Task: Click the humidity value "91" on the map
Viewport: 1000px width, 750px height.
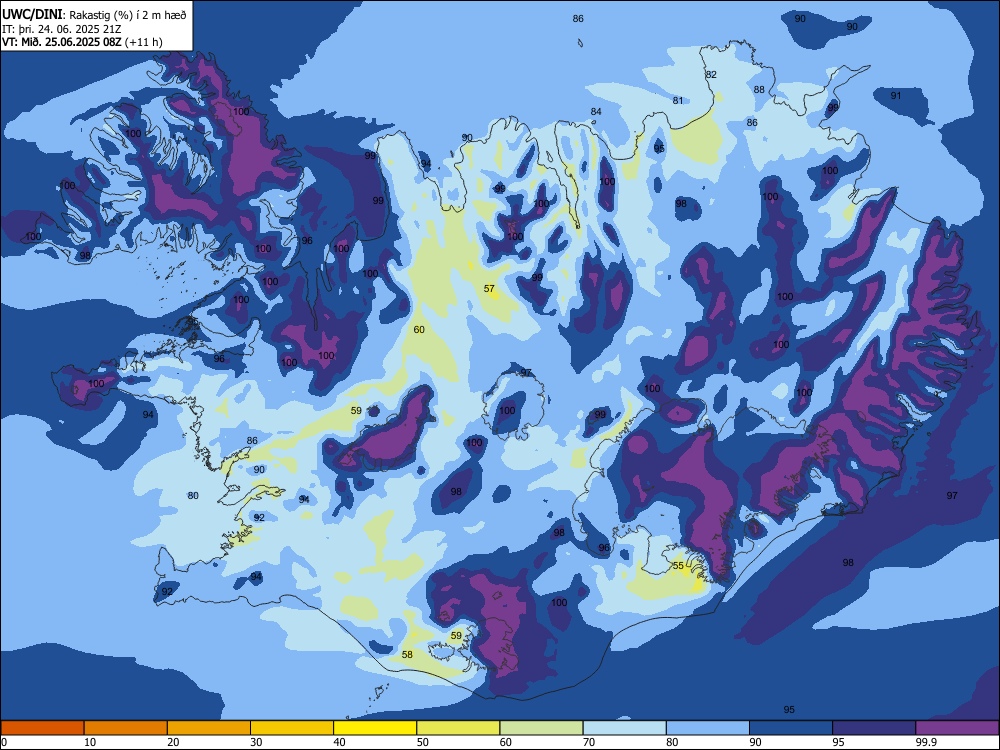Action: [896, 96]
